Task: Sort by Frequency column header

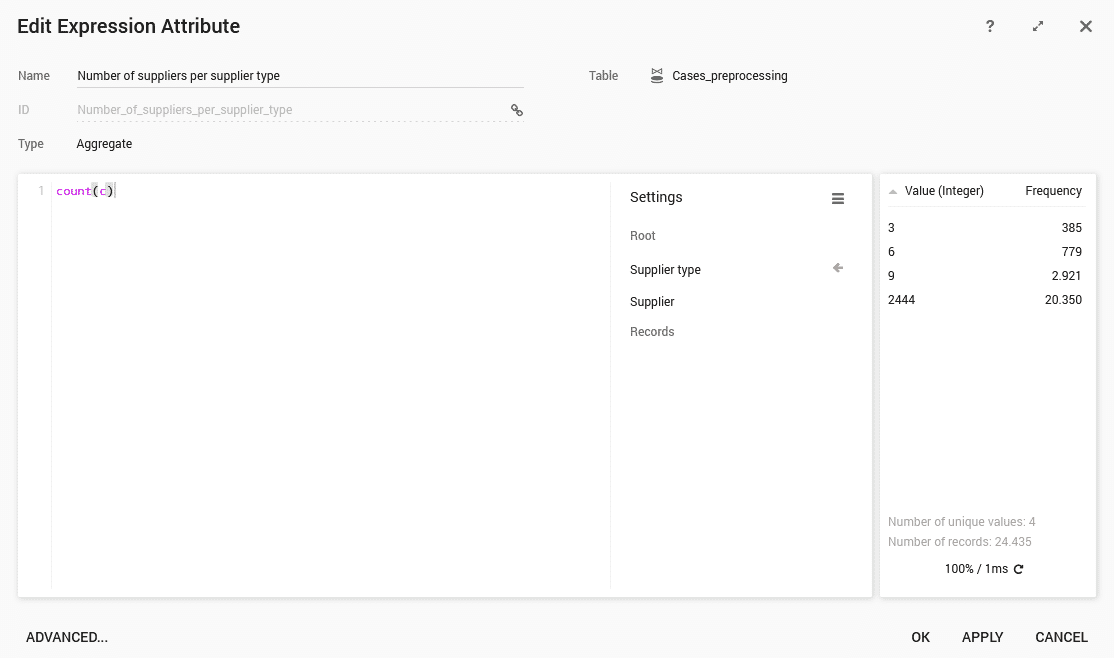Action: [x=1053, y=191]
